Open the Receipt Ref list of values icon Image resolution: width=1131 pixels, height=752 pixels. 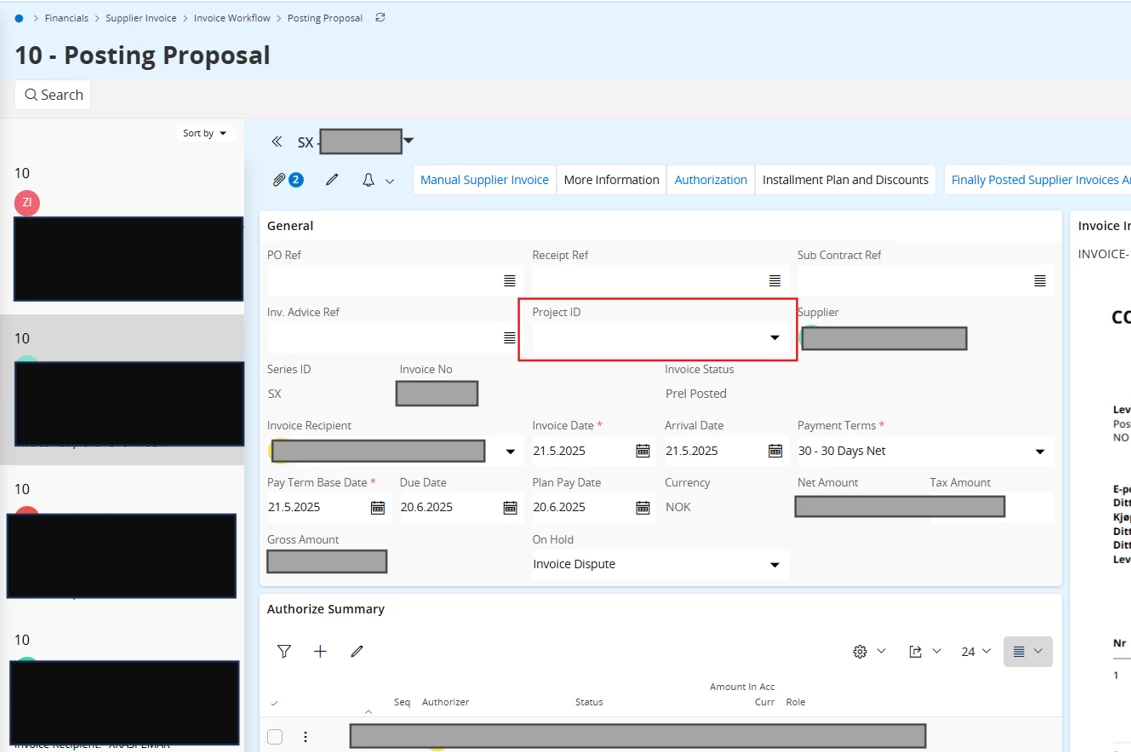tap(775, 280)
